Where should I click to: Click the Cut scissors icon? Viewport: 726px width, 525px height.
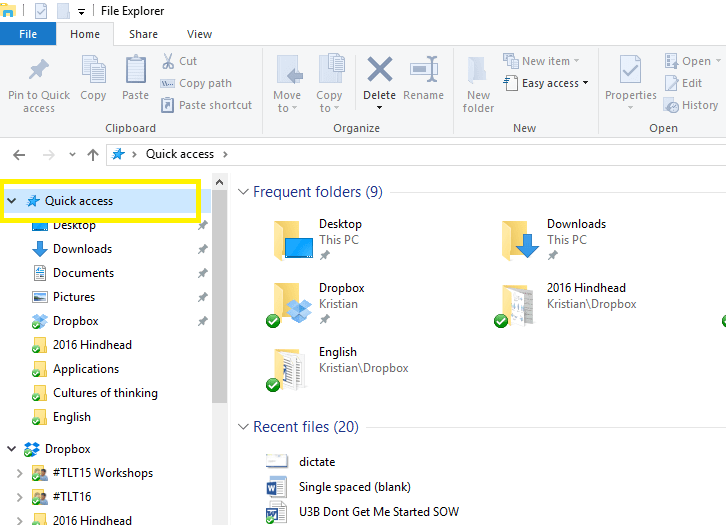[x=167, y=62]
